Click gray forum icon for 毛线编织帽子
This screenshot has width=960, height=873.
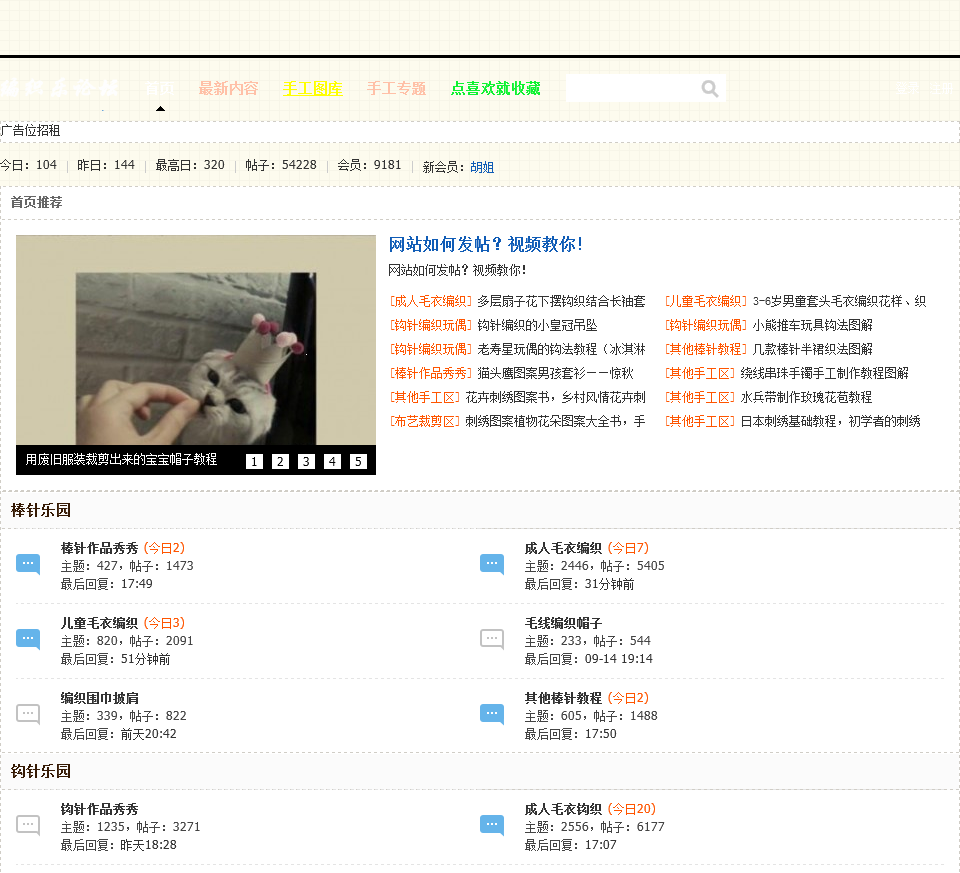coord(492,639)
